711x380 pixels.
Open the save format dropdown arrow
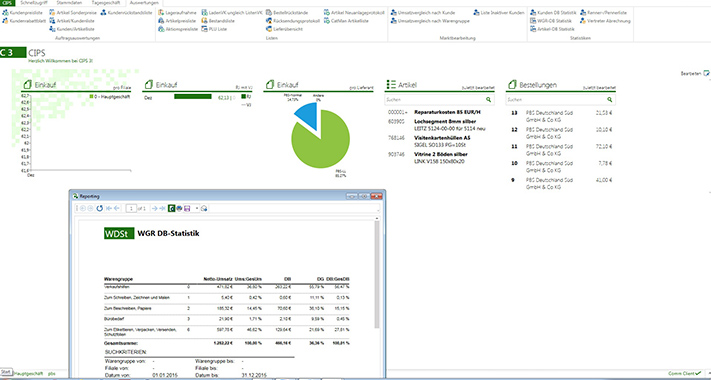tap(197, 208)
